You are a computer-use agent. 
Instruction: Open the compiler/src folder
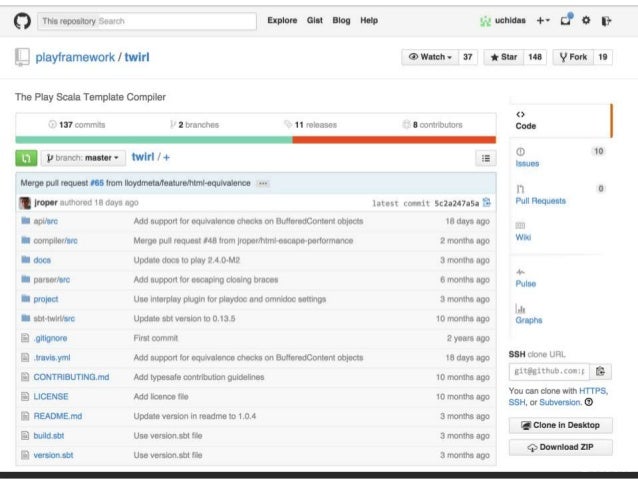[x=55, y=241]
